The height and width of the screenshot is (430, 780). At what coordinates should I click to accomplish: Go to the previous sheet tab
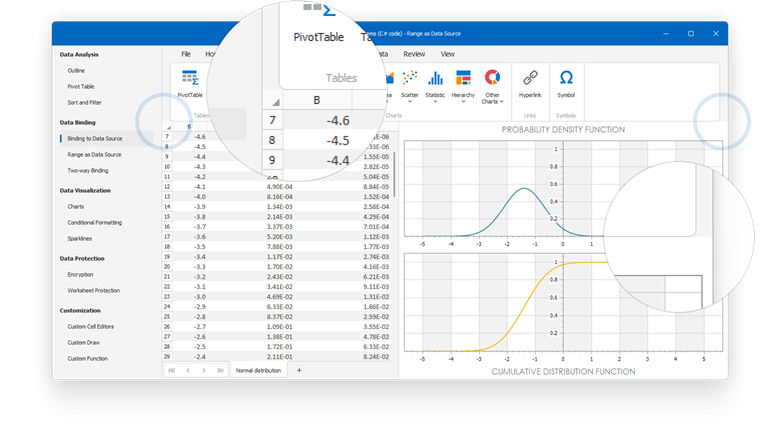[x=188, y=370]
